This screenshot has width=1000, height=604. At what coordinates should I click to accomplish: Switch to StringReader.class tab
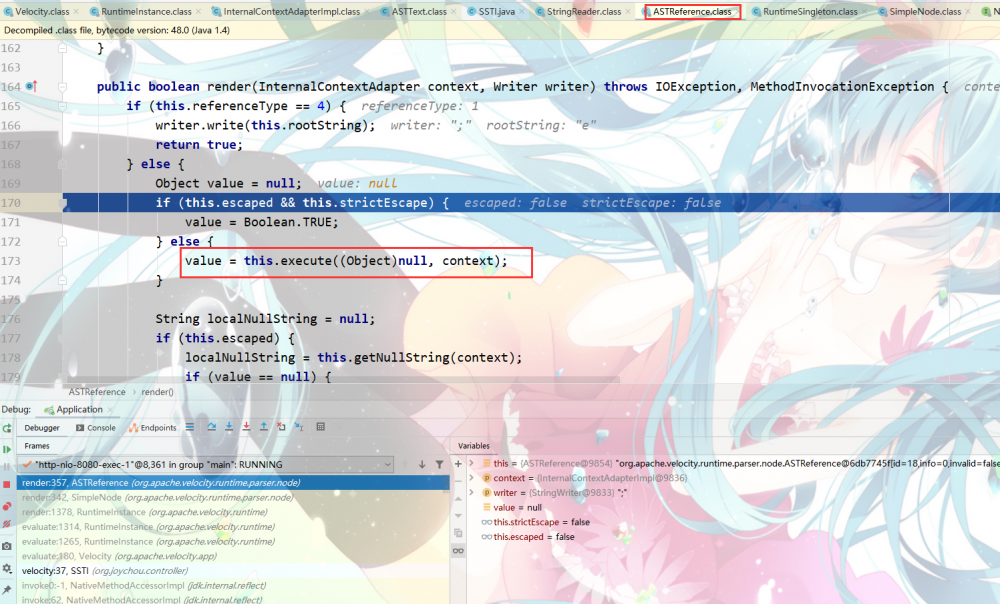584,11
